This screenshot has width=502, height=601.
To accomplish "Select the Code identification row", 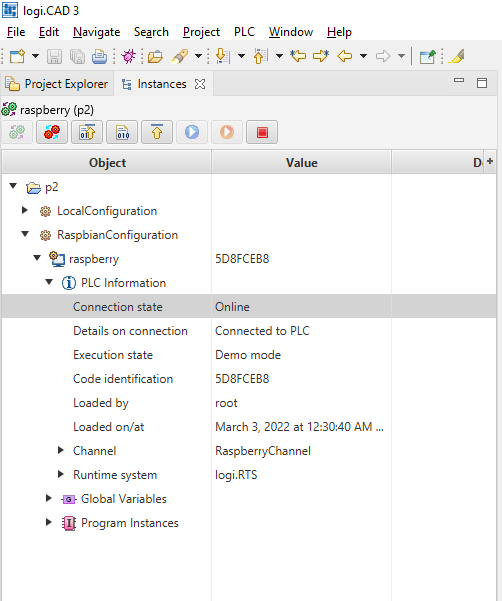I will click(x=249, y=379).
